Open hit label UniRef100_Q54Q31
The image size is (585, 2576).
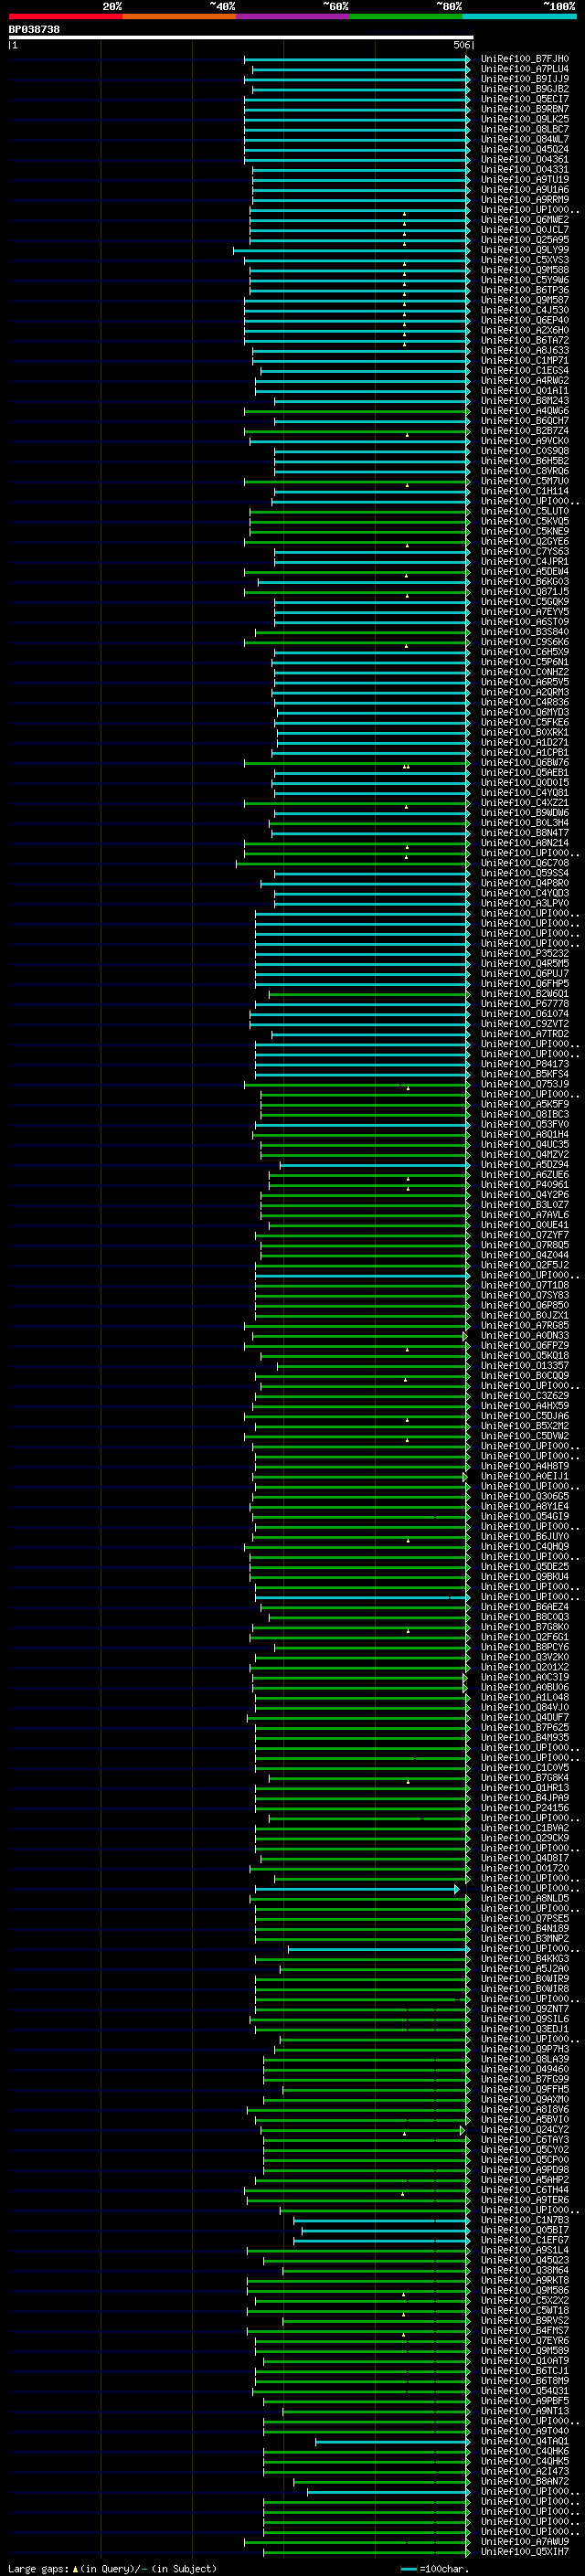(x=524, y=2391)
